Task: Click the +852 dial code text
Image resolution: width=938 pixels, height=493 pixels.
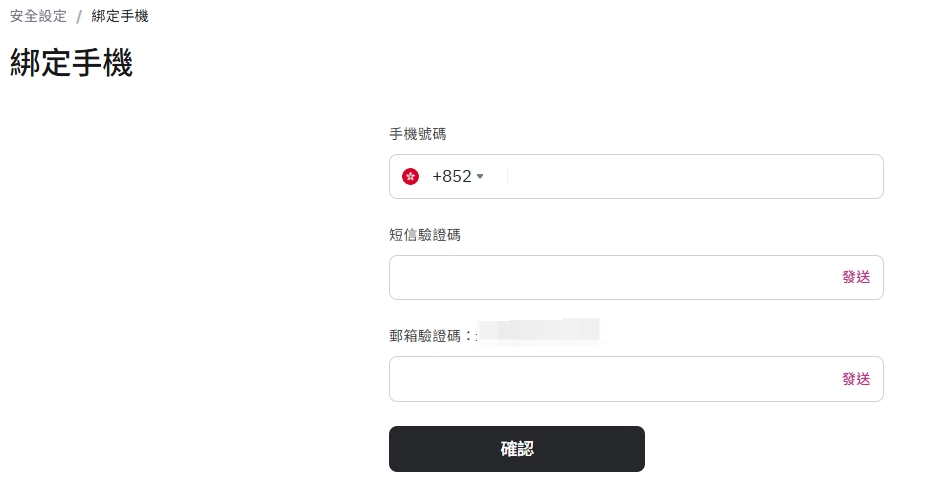Action: point(452,176)
